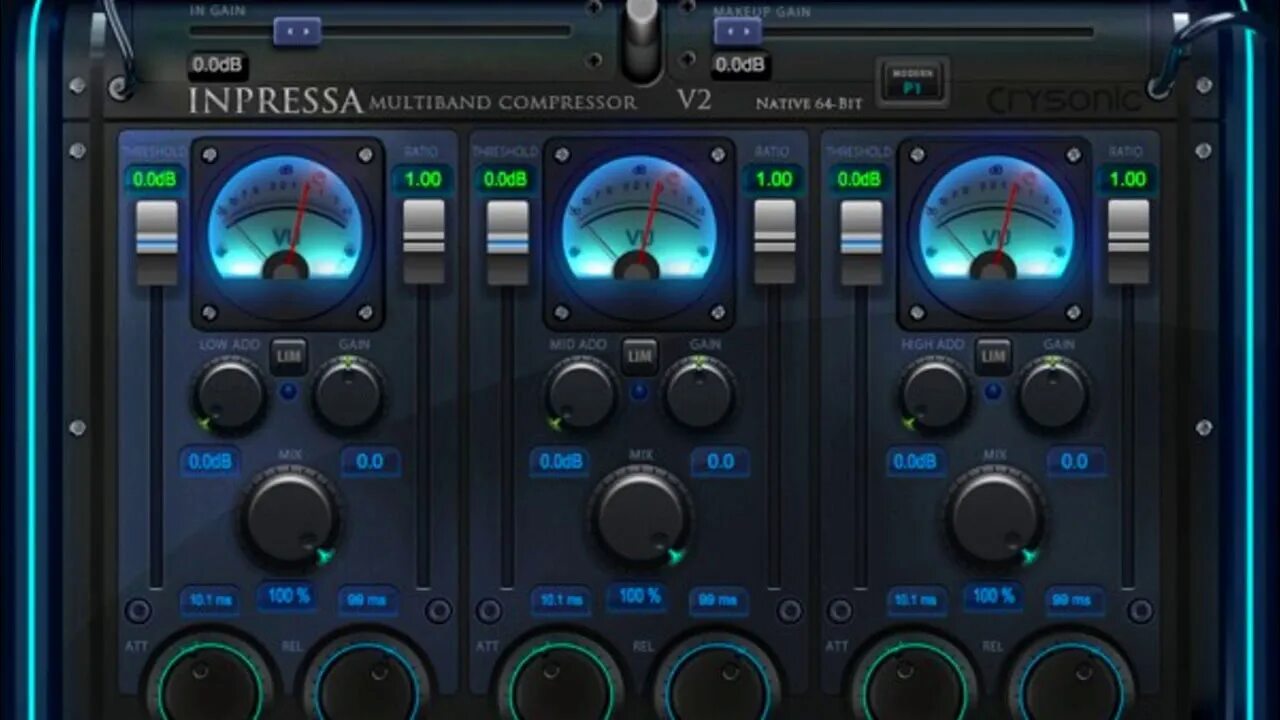Click the Low band release 99 ms value
The height and width of the screenshot is (720, 1280).
pos(367,601)
